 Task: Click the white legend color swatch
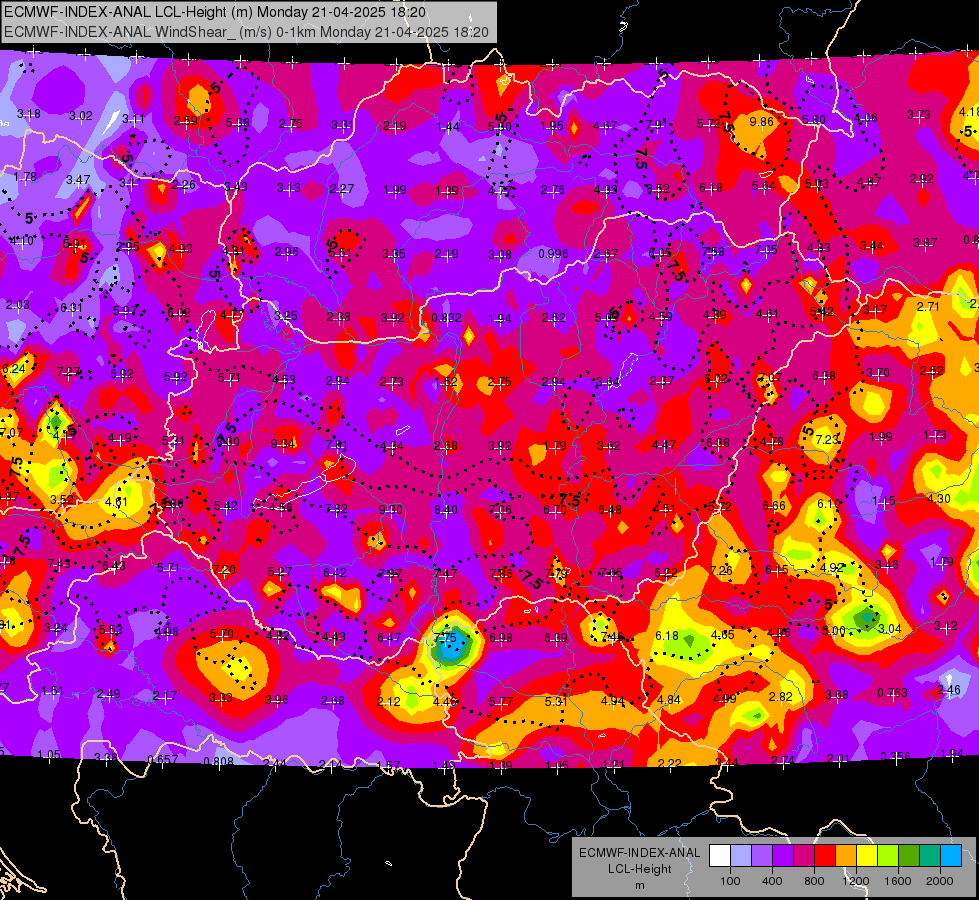(x=720, y=856)
